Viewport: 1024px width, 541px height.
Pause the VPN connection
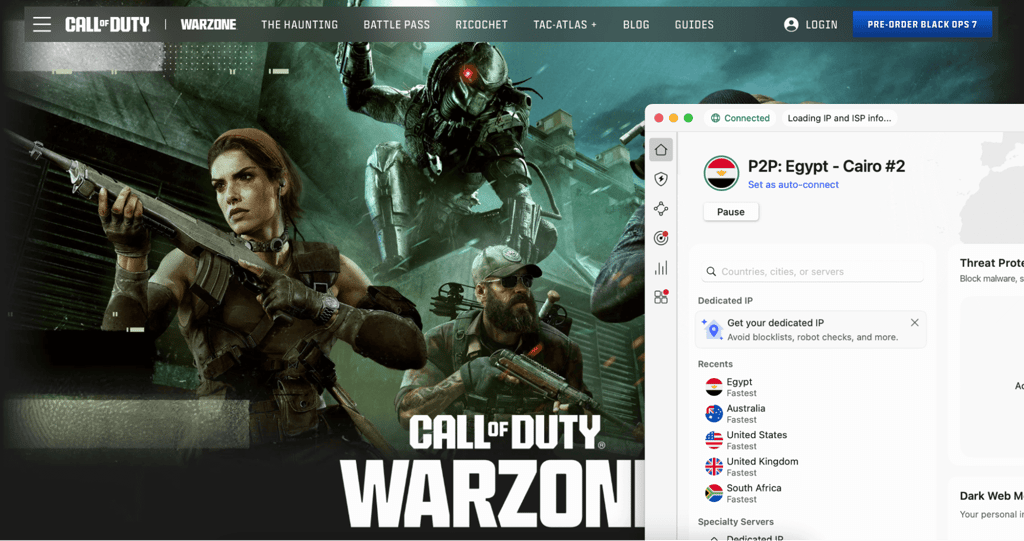tap(731, 212)
